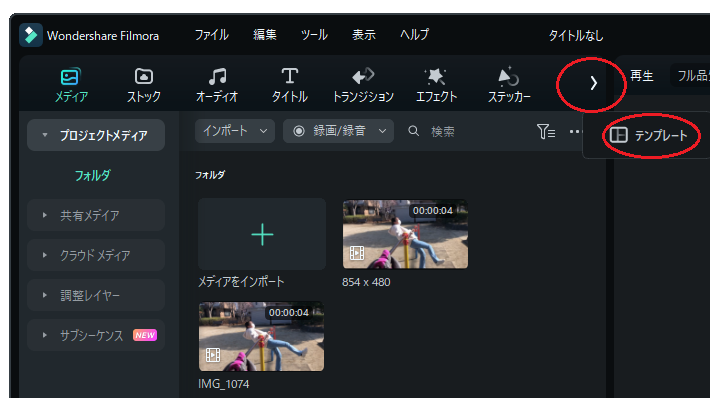This screenshot has height=398, width=710.
Task: Open the ステッカー tab
Action: point(509,85)
